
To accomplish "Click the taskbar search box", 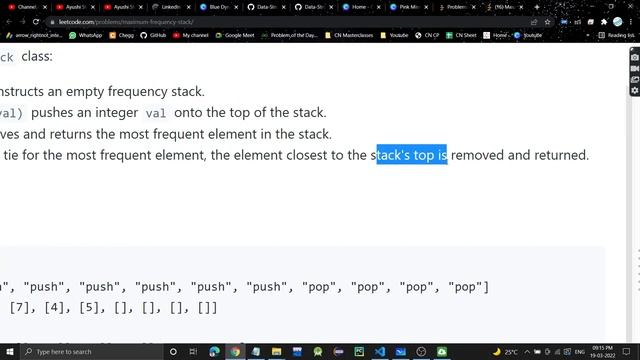I will click(92, 351).
